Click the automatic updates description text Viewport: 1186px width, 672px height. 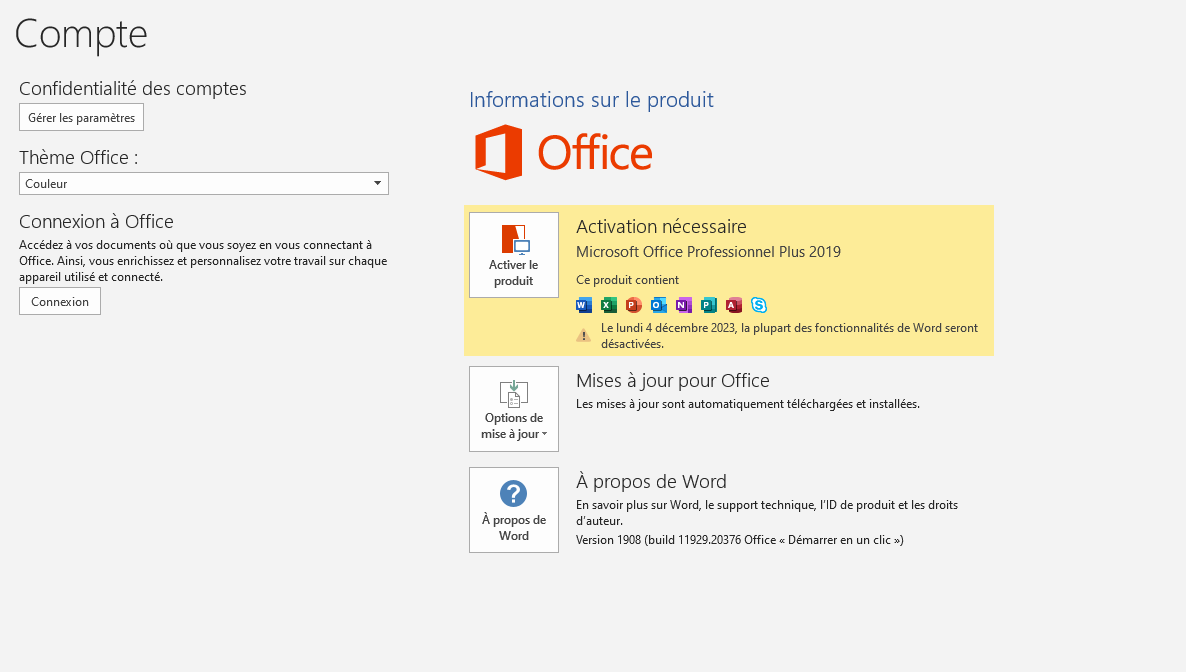(747, 404)
